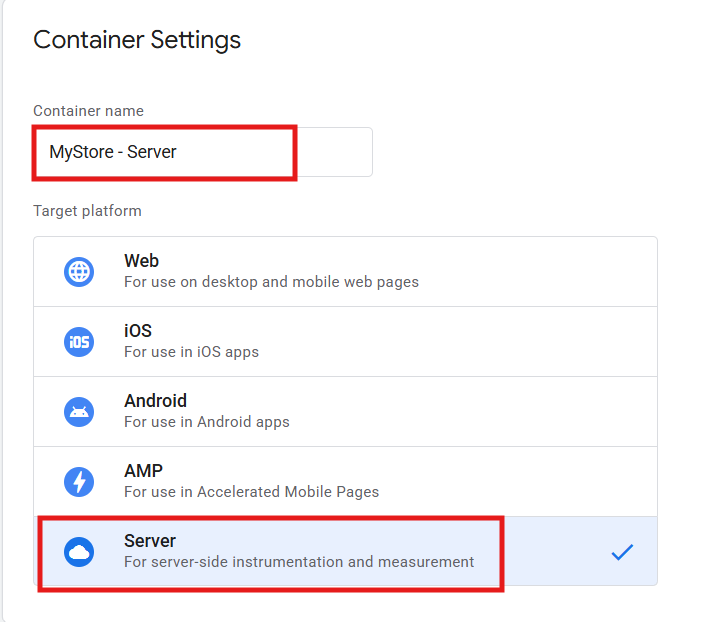Click 'For use in Accelerated Mobile Pages'
The width and height of the screenshot is (707, 622).
tap(252, 492)
